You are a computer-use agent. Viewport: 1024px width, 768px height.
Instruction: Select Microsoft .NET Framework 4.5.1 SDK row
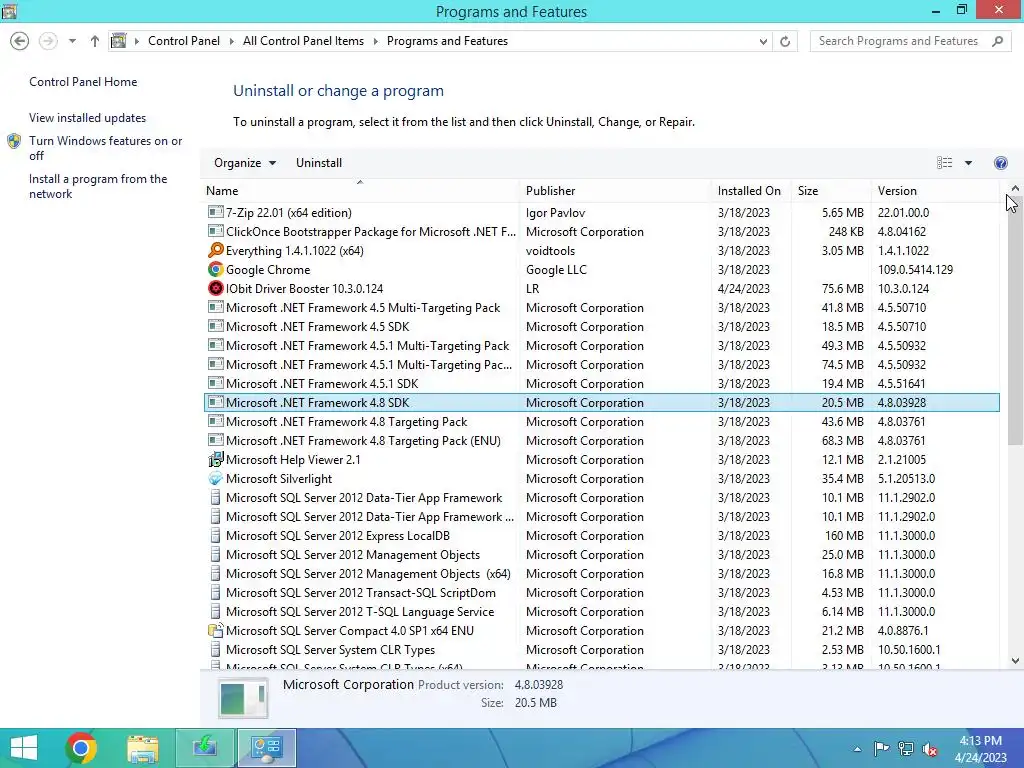point(601,383)
